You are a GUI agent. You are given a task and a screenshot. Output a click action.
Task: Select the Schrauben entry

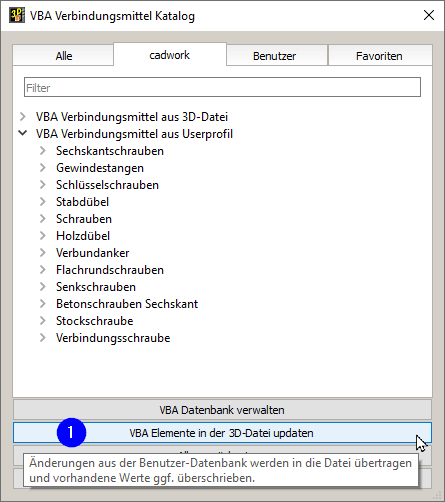[84, 219]
